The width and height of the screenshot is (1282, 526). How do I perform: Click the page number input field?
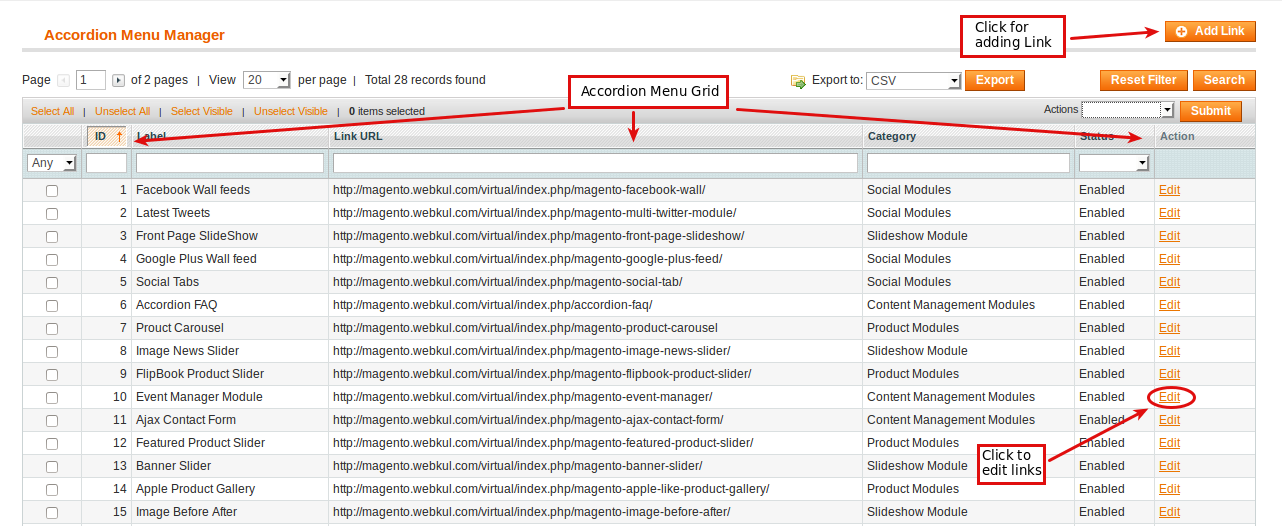coord(90,80)
